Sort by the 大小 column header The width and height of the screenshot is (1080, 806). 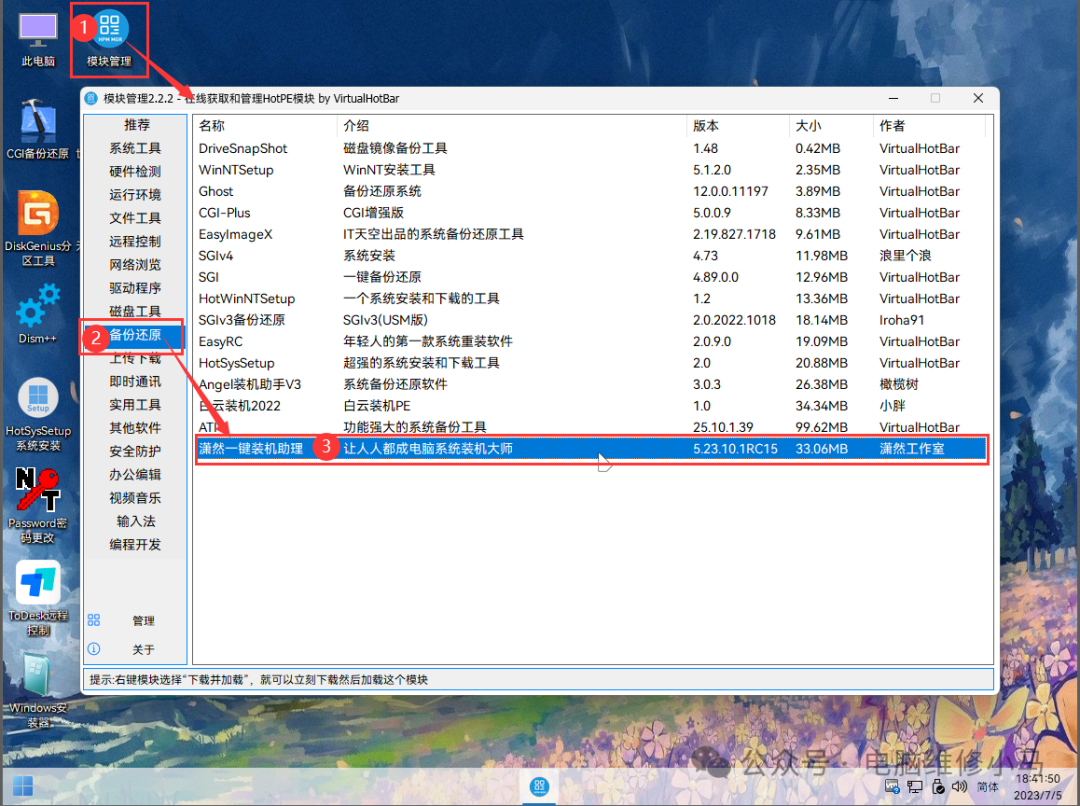pyautogui.click(x=831, y=125)
